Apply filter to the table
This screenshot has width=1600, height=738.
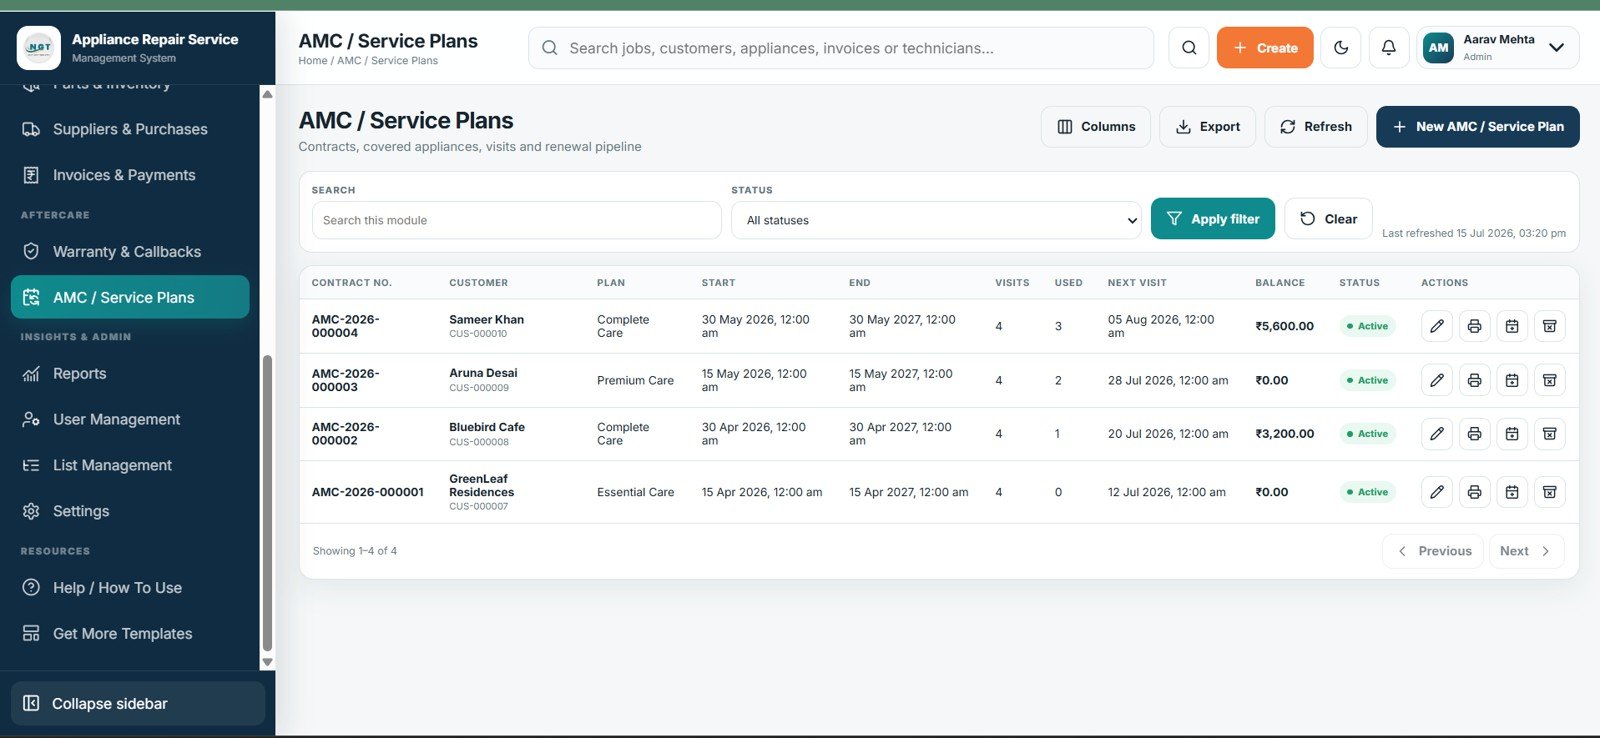tap(1213, 219)
